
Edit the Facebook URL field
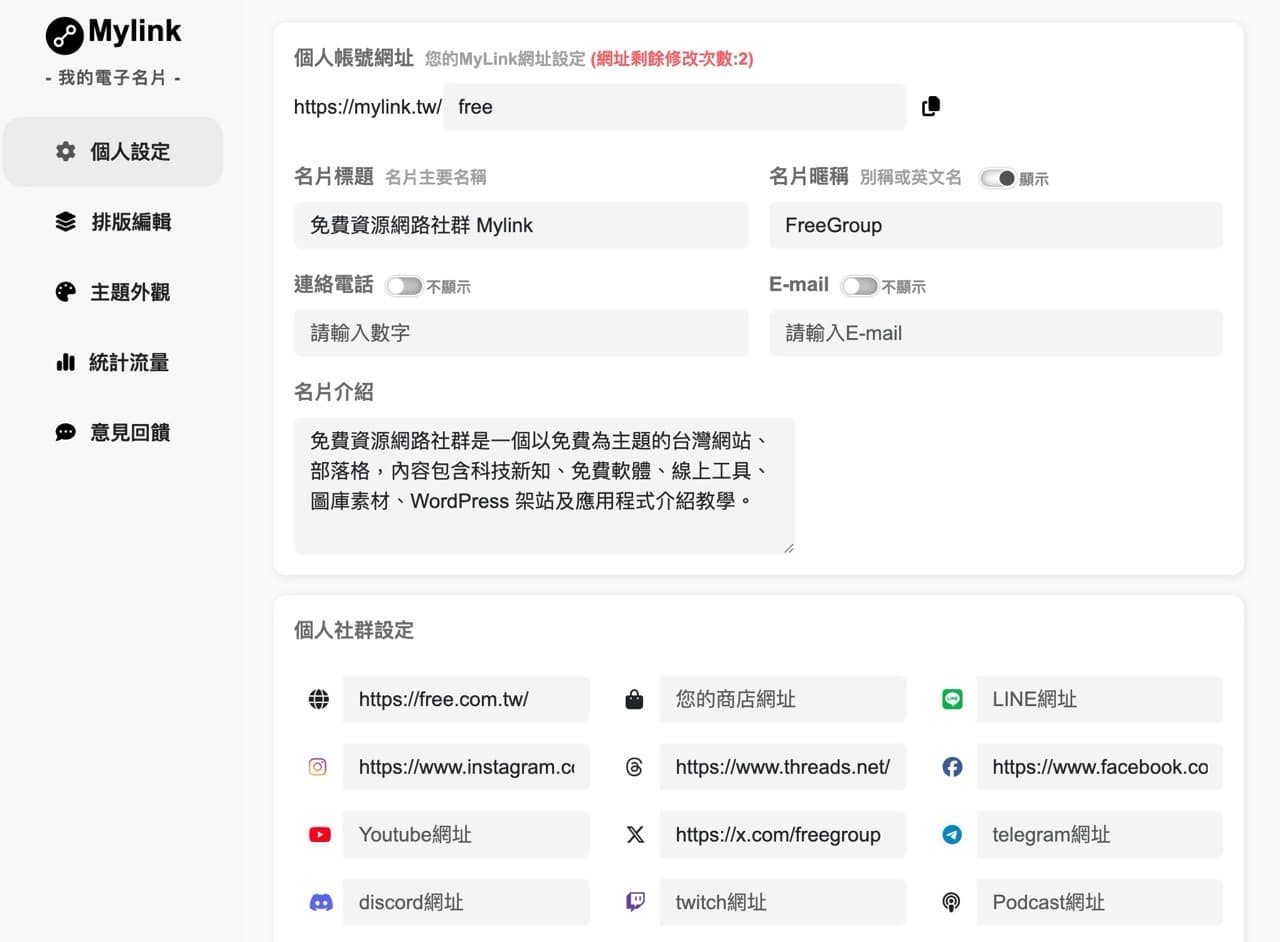tap(1100, 767)
